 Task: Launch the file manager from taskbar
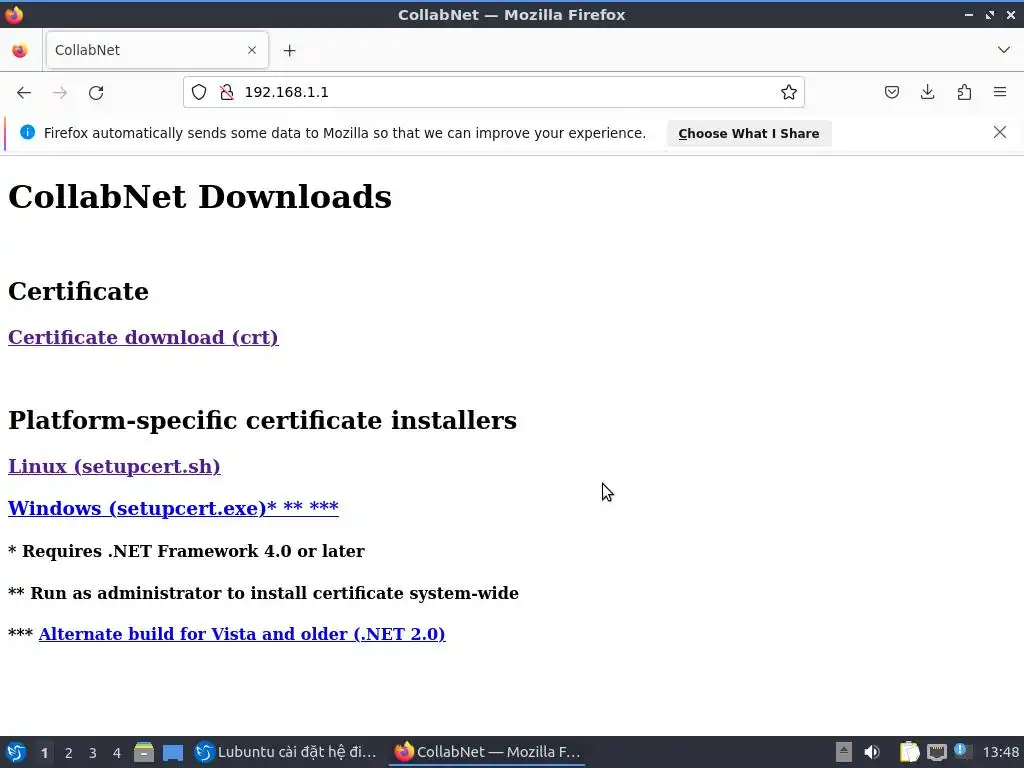(x=144, y=752)
